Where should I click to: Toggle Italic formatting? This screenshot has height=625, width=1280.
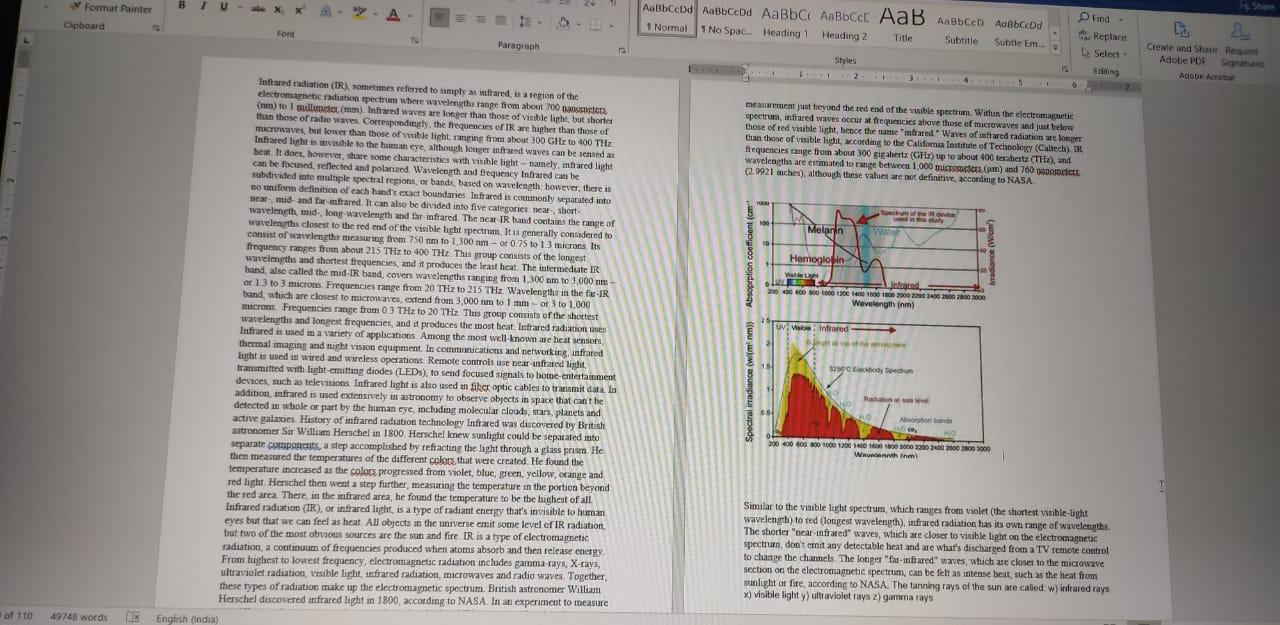(x=202, y=7)
